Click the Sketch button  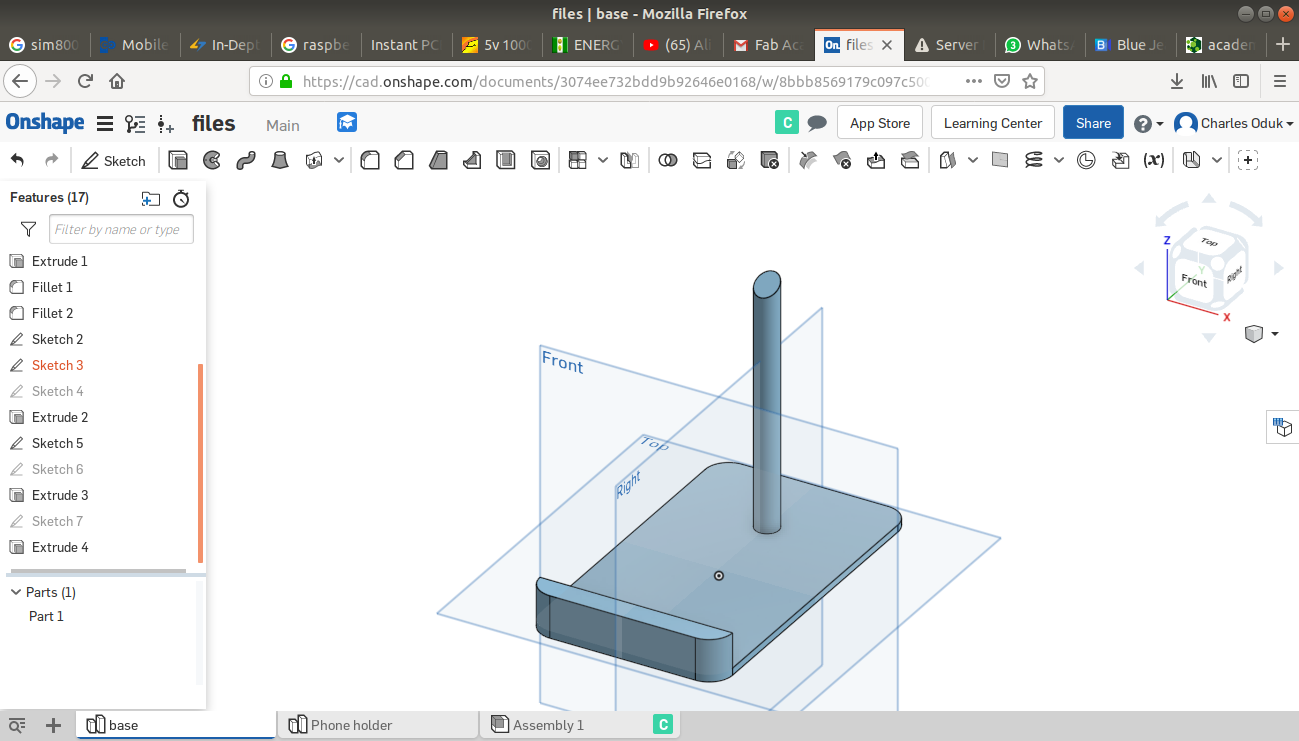[x=114, y=160]
